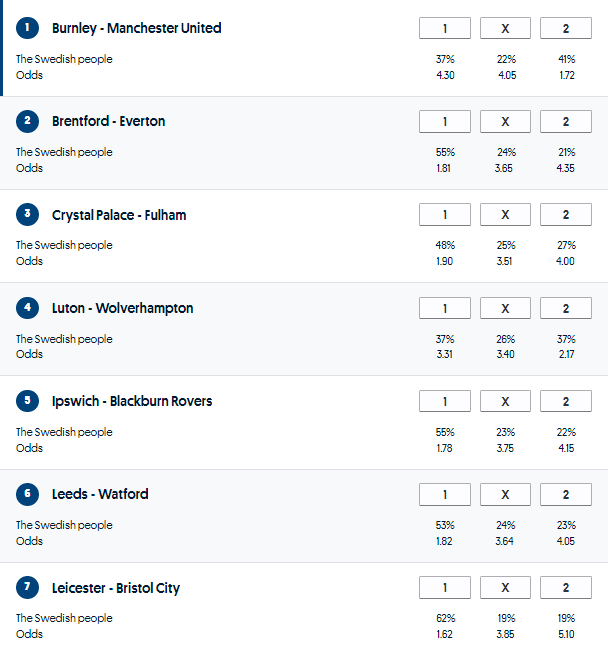Screen dimensions: 608x654
Task: Select 2 for Leicester - Bristol City
Action: 565,588
